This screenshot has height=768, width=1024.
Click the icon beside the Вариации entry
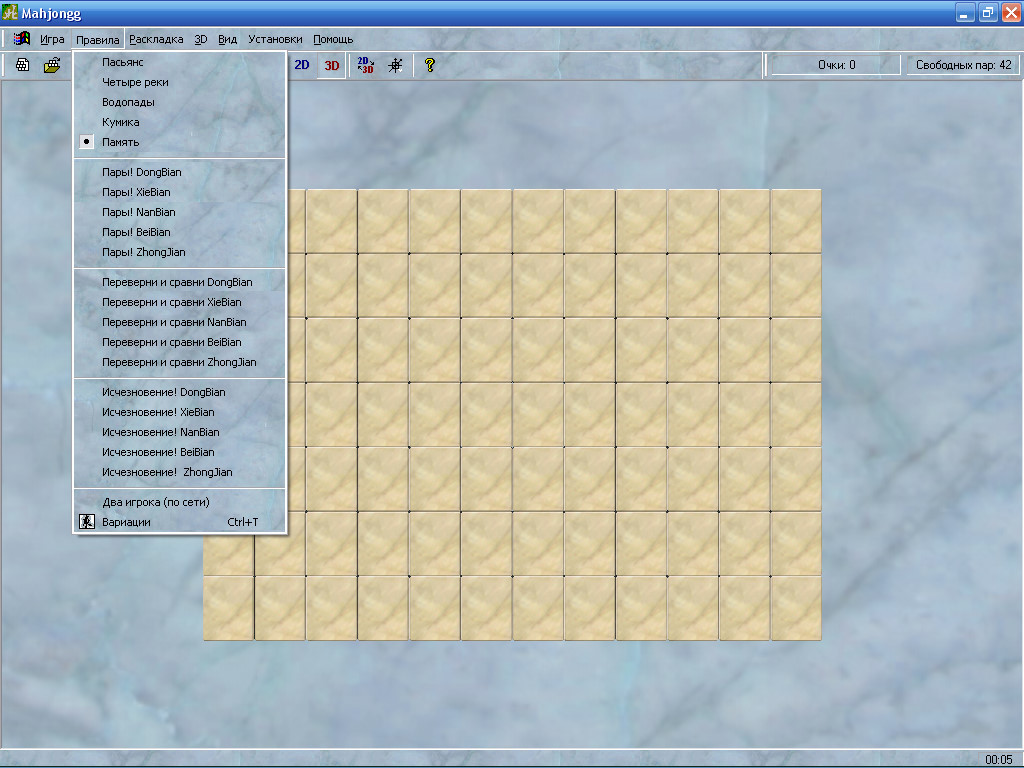pyautogui.click(x=87, y=521)
